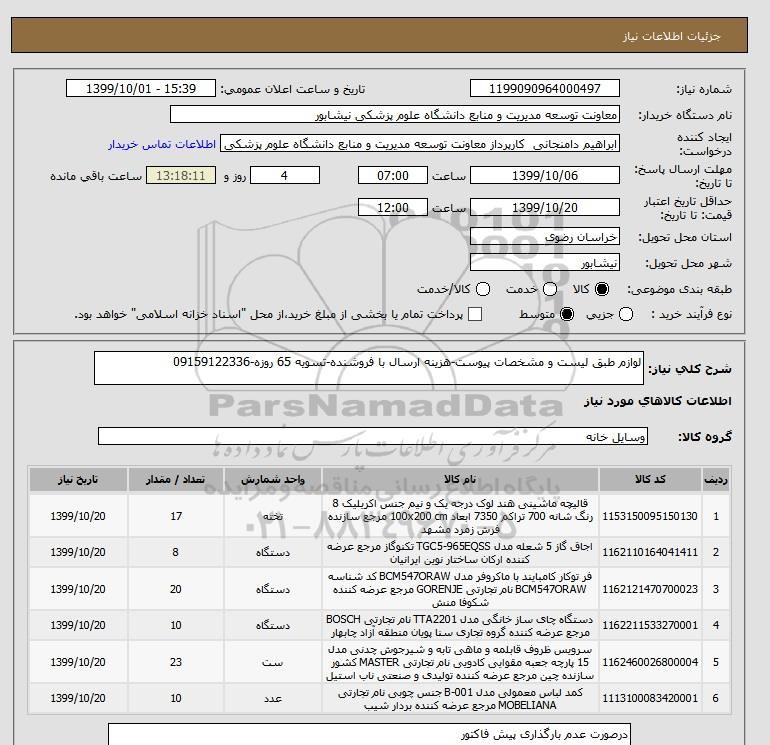Viewport: 770px width, 745px height.
Task: Click product code 115315009515​0130
Action: [650, 516]
